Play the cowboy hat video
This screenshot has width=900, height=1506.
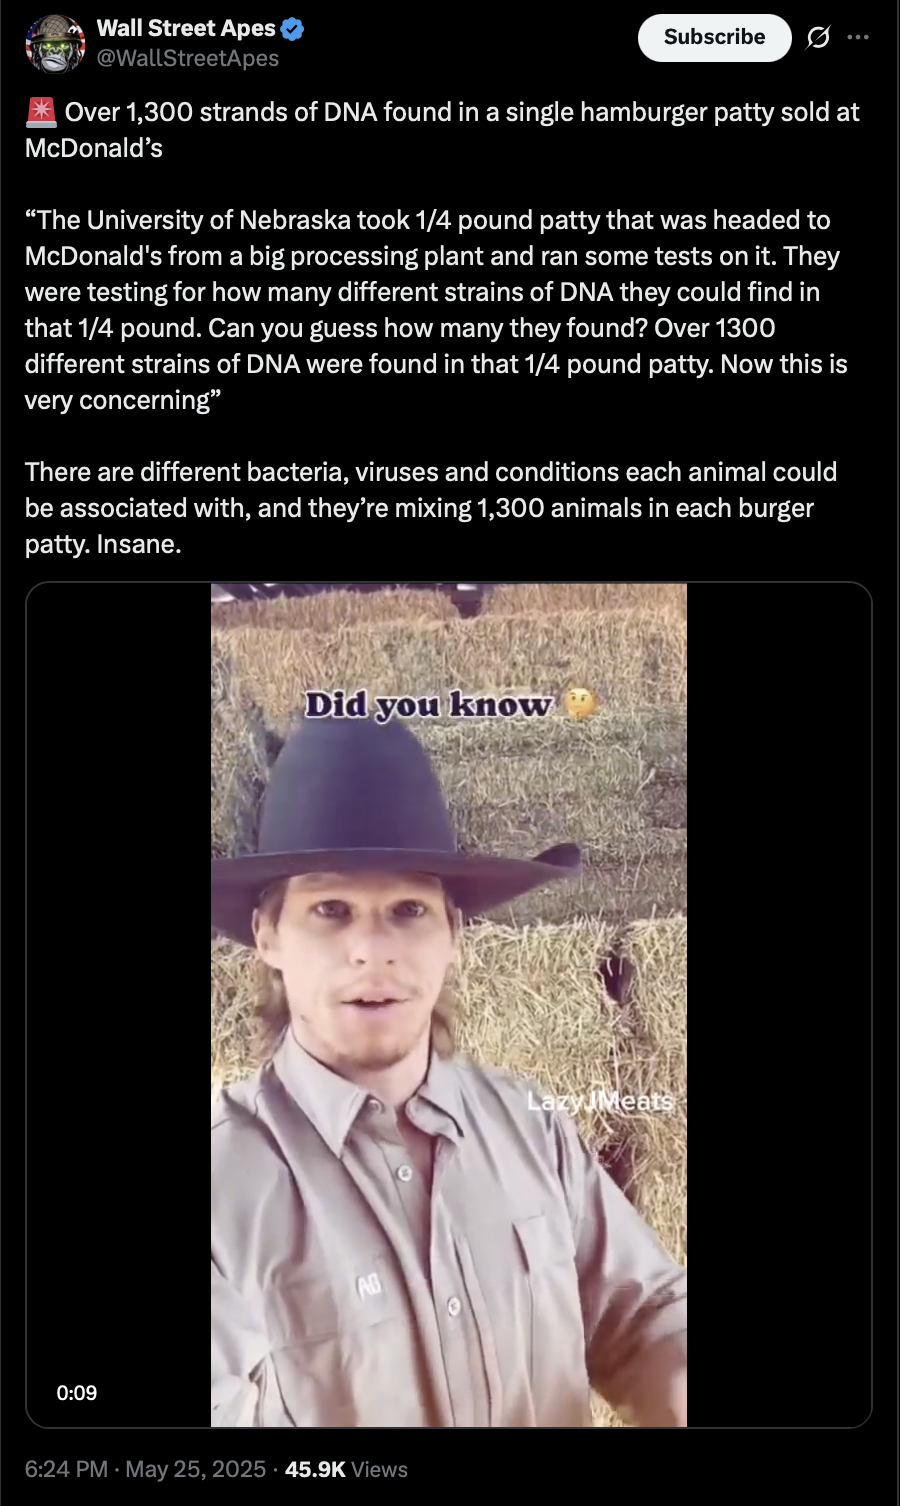coord(449,1004)
